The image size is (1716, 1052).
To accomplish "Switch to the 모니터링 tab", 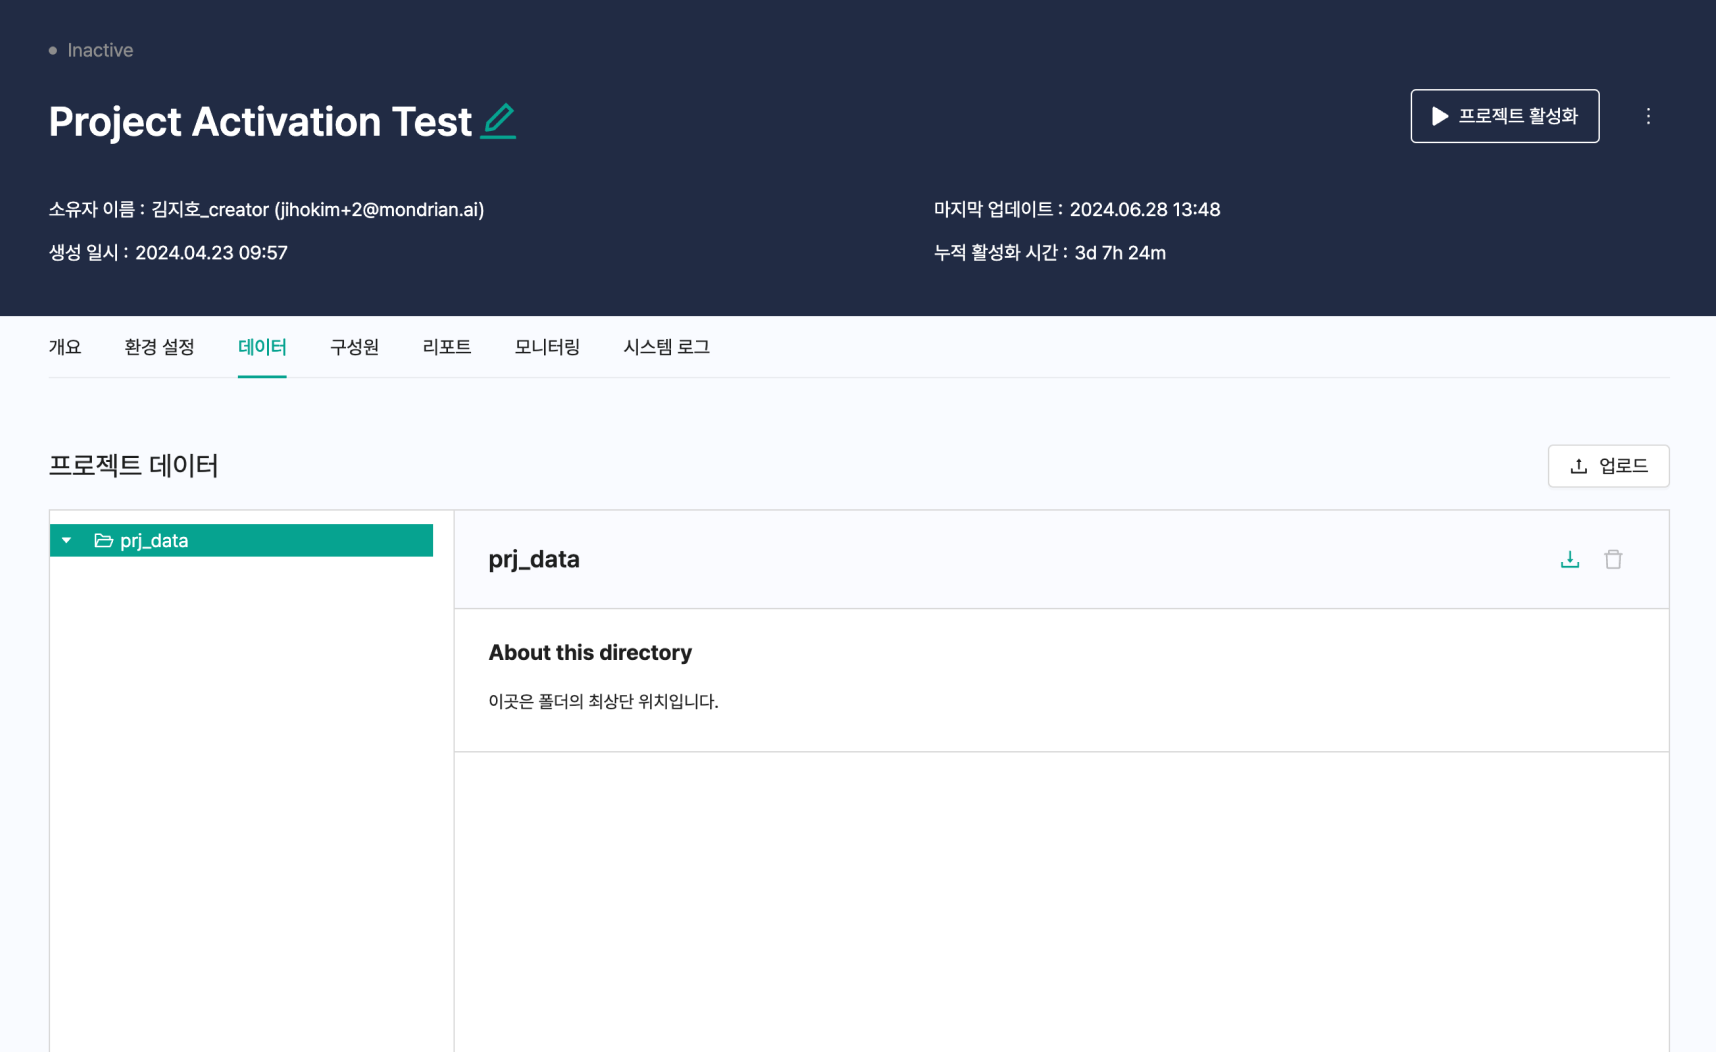I will pos(547,347).
